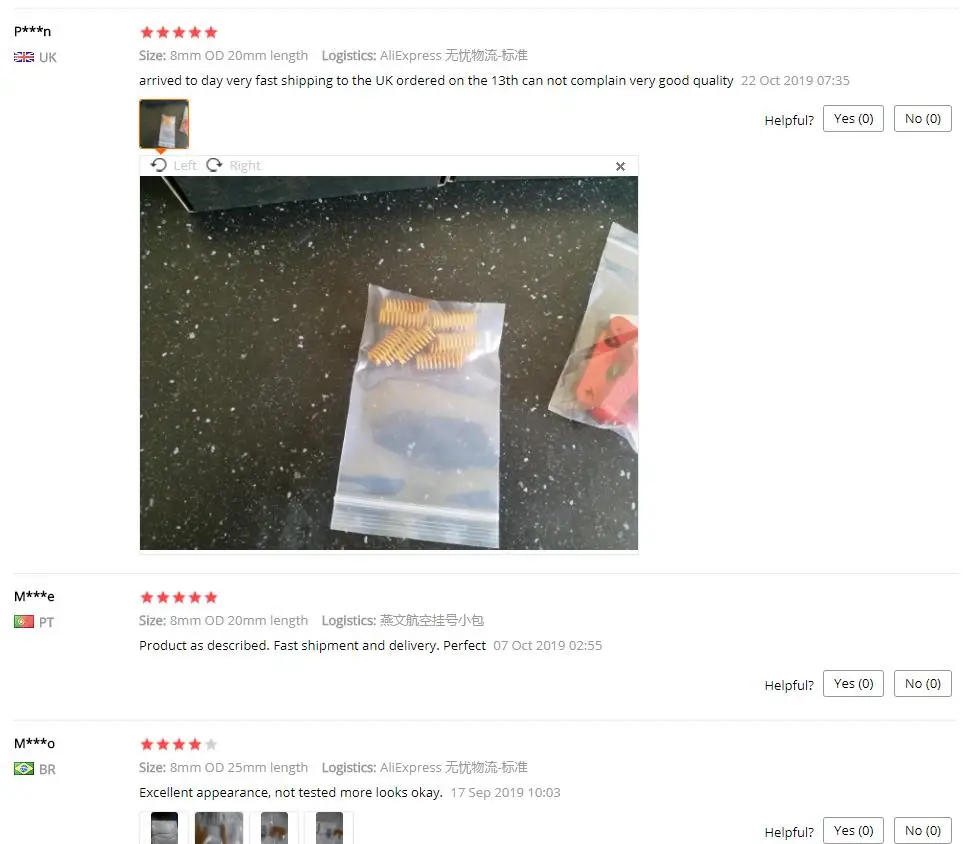Rotate the review photo right
967x844 pixels.
[233, 165]
